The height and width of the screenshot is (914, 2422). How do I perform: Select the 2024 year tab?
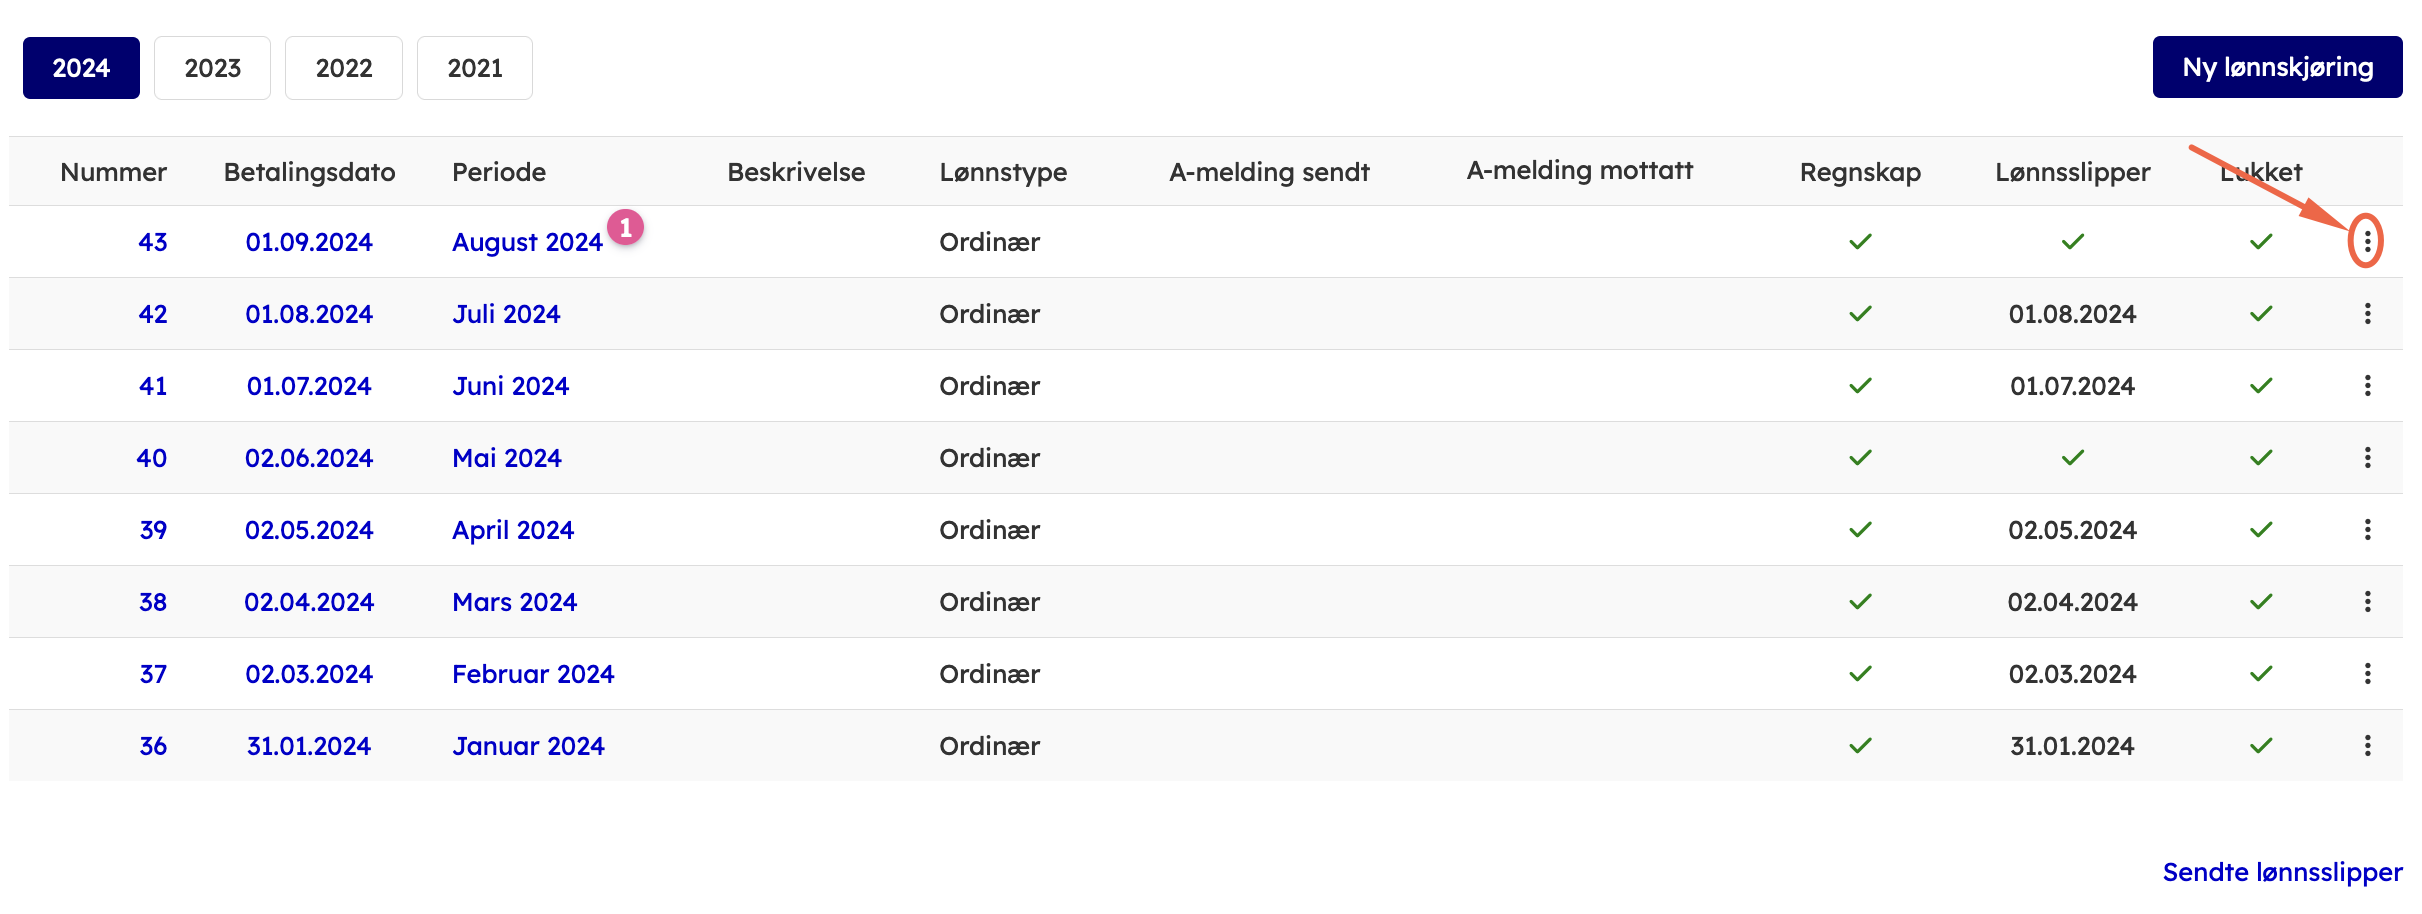(81, 68)
